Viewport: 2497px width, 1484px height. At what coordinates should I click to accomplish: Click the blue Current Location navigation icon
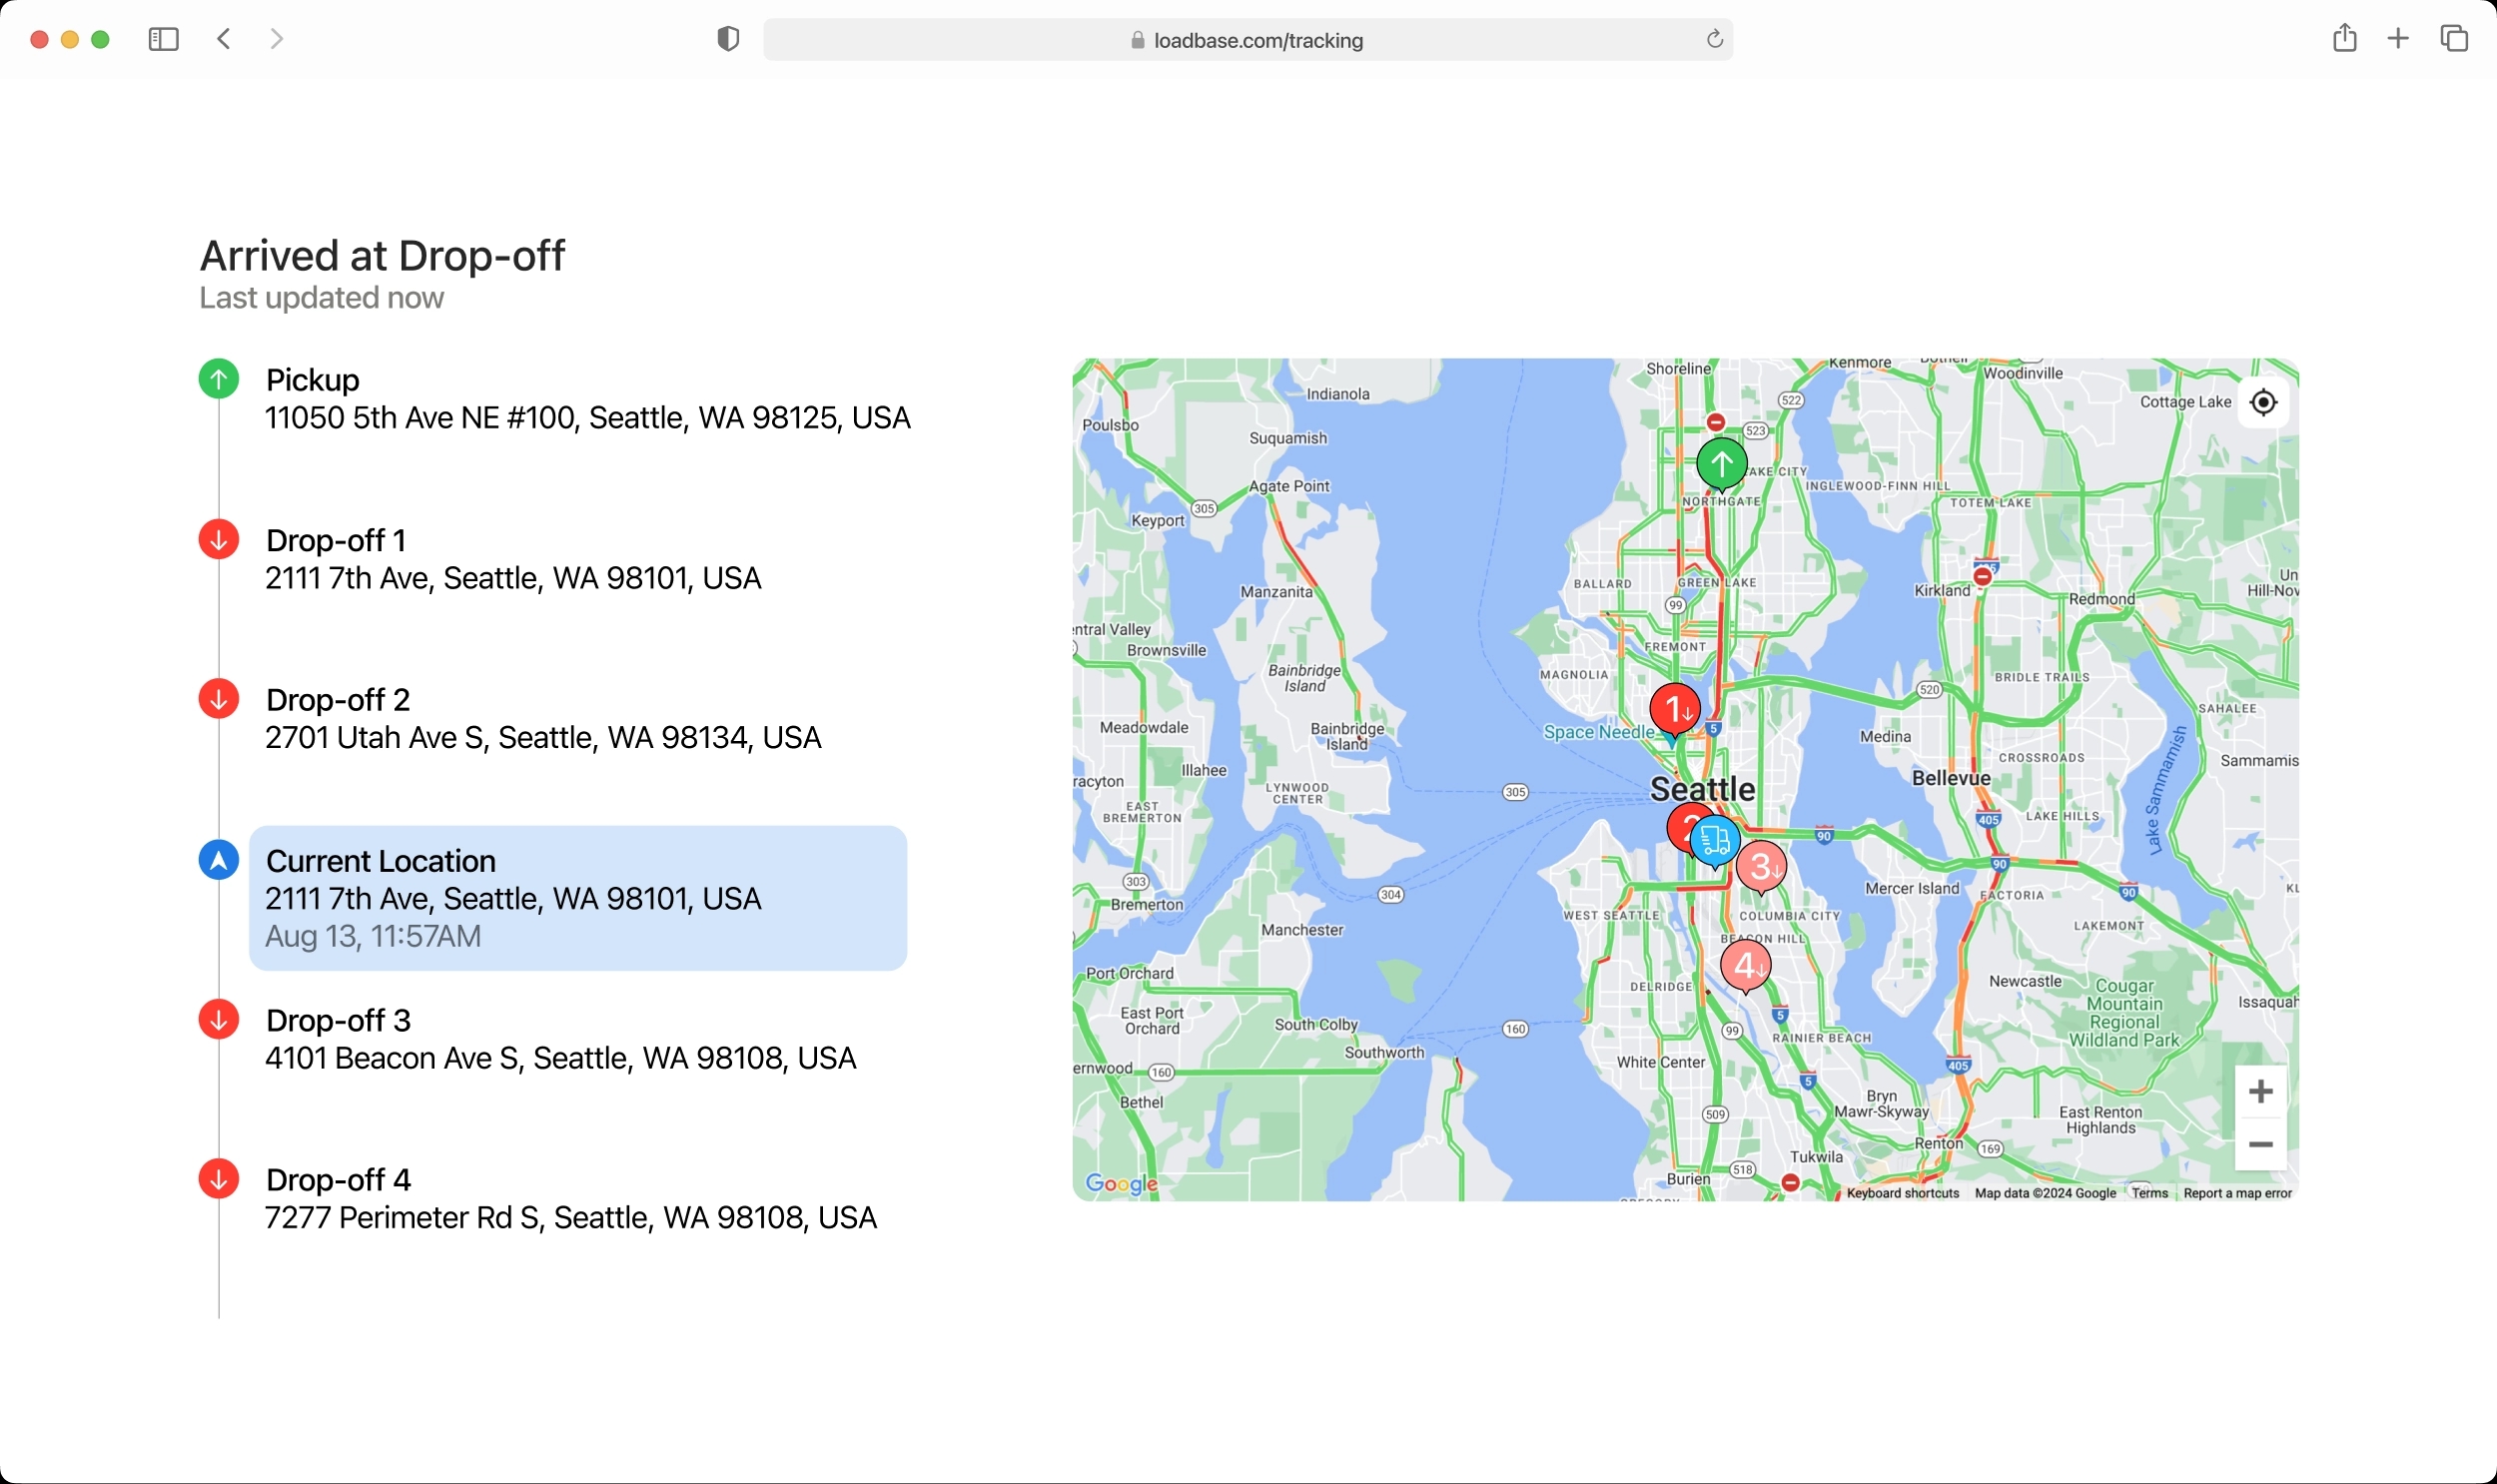(219, 860)
